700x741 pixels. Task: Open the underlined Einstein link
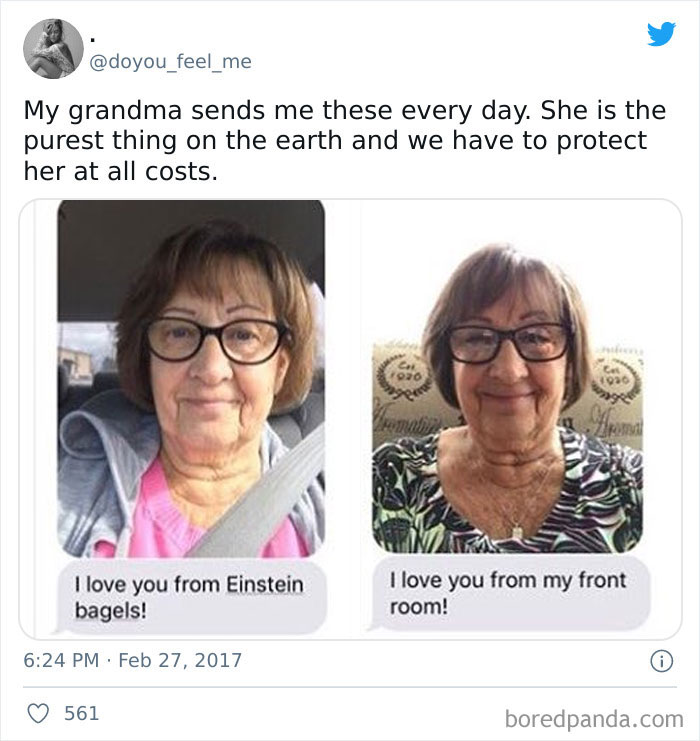pos(264,584)
